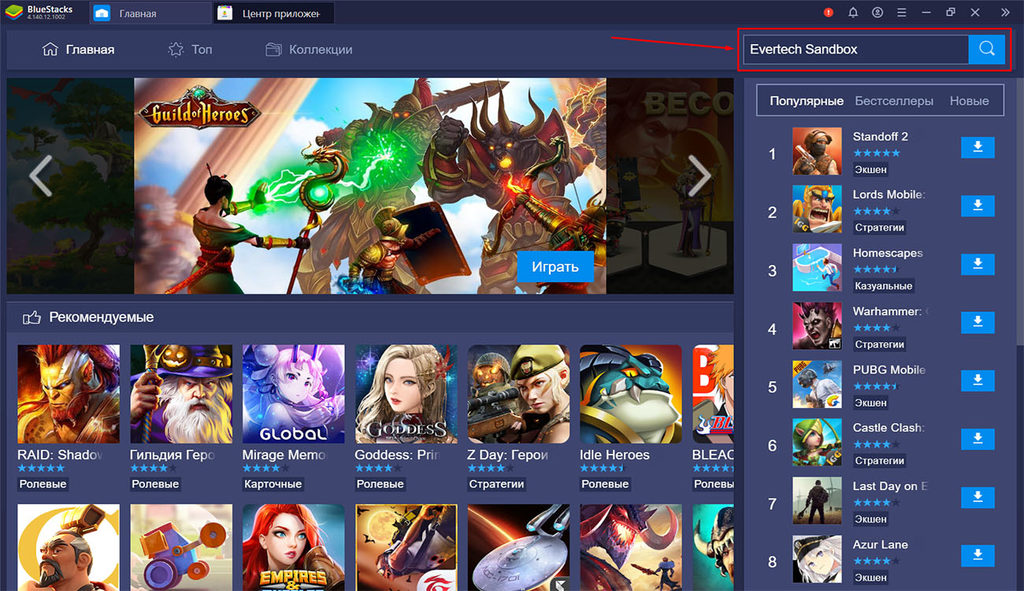Open the notifications bell
This screenshot has height=591, width=1024.
pos(853,12)
